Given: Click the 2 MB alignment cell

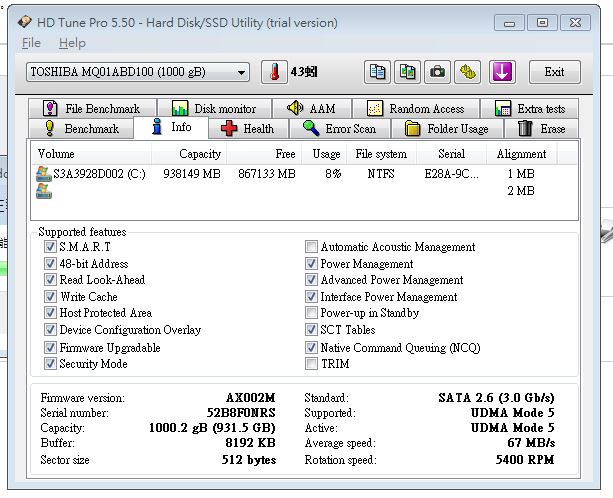Looking at the screenshot, I should point(521,191).
